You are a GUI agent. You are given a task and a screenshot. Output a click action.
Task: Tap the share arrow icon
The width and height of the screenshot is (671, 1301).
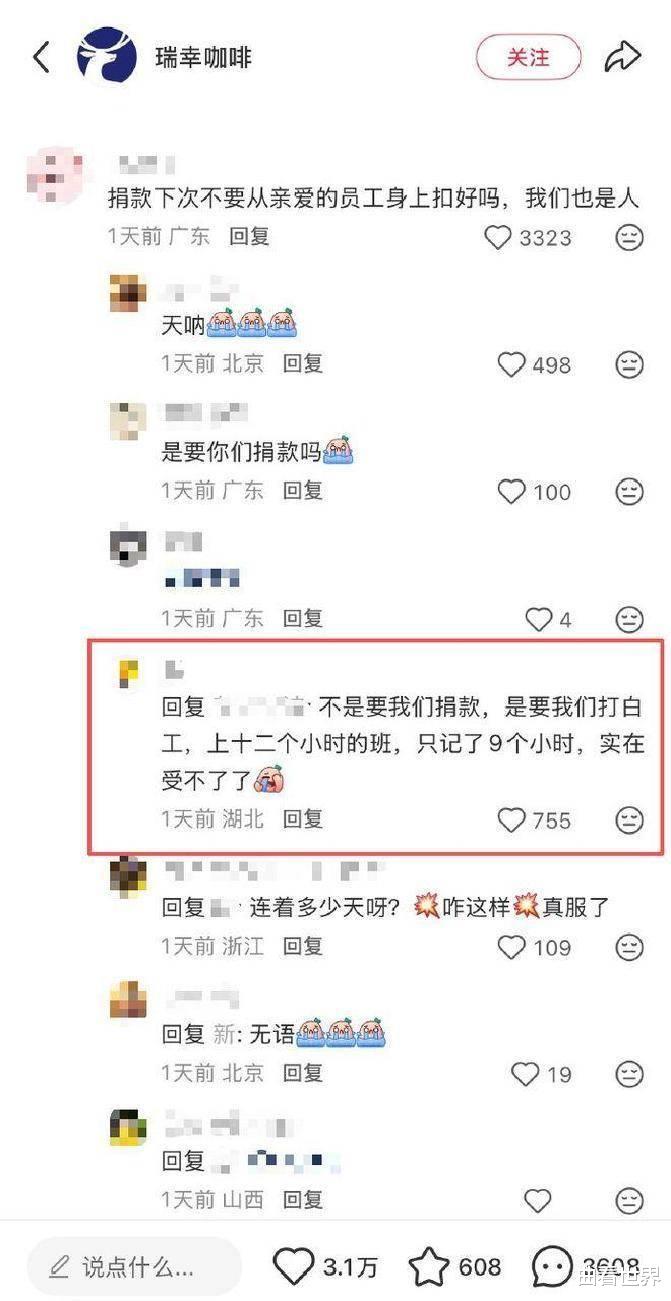[622, 57]
